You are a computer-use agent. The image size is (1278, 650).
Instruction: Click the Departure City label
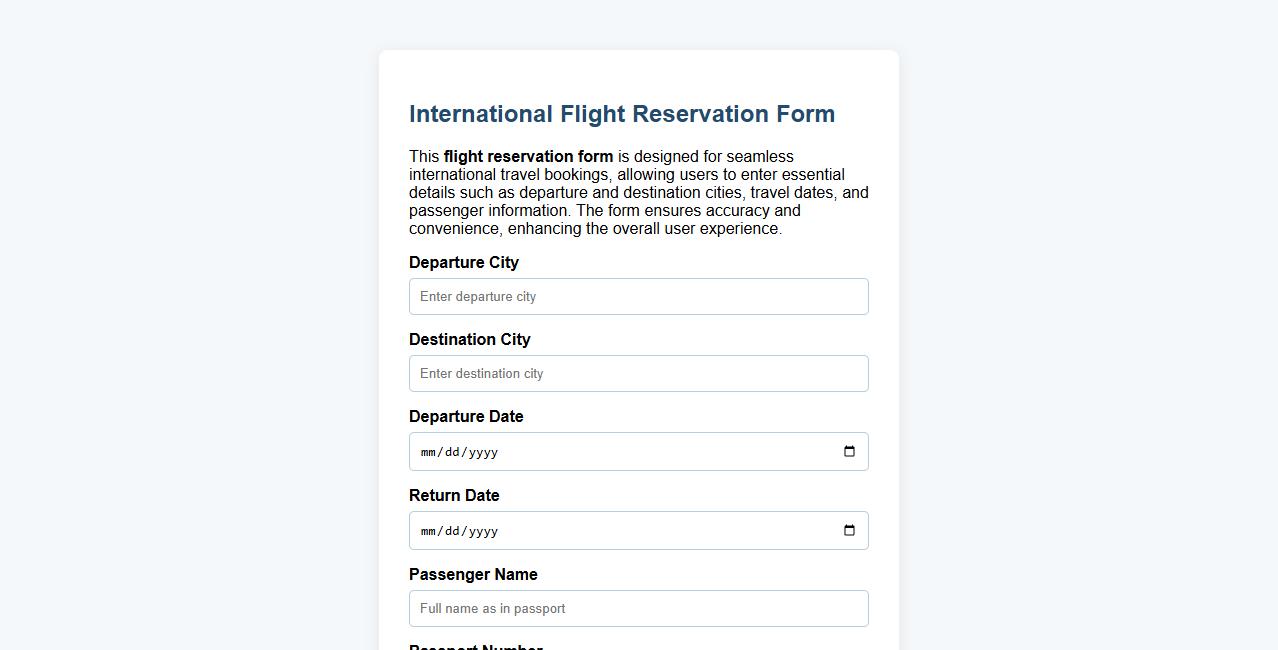463,262
